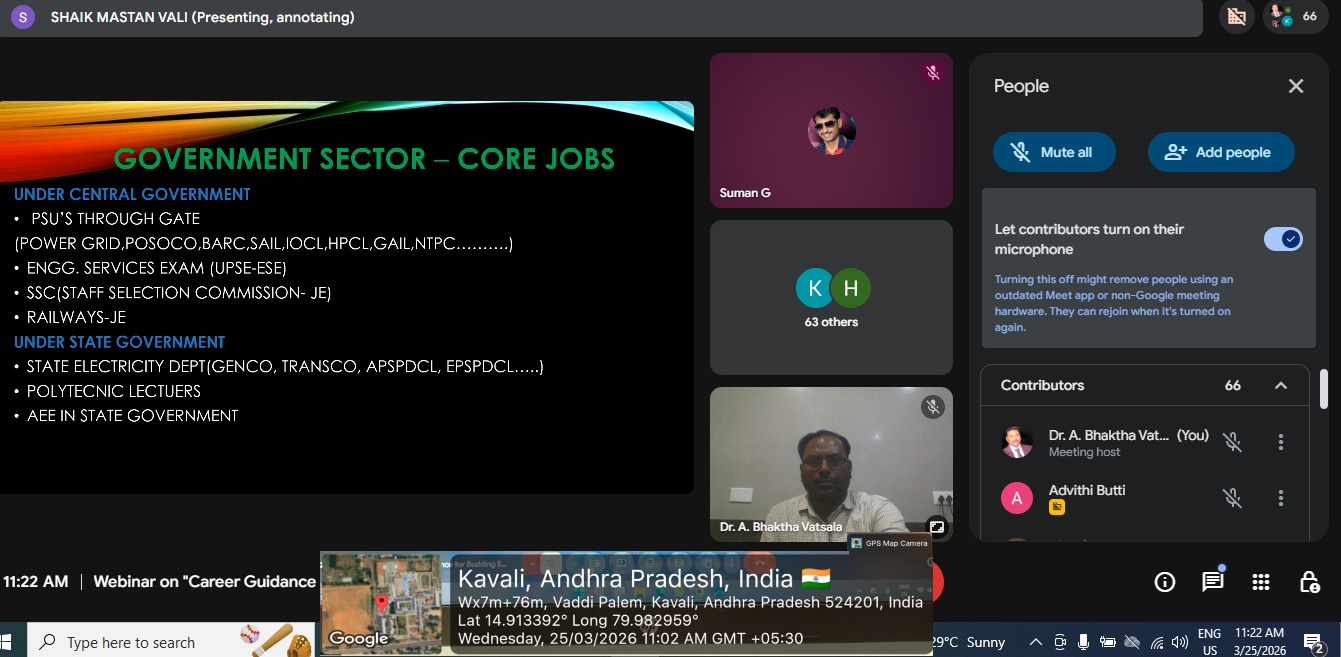Open the Wi-Fi network tray icon
Screen dimensions: 1341x657
[1157, 642]
